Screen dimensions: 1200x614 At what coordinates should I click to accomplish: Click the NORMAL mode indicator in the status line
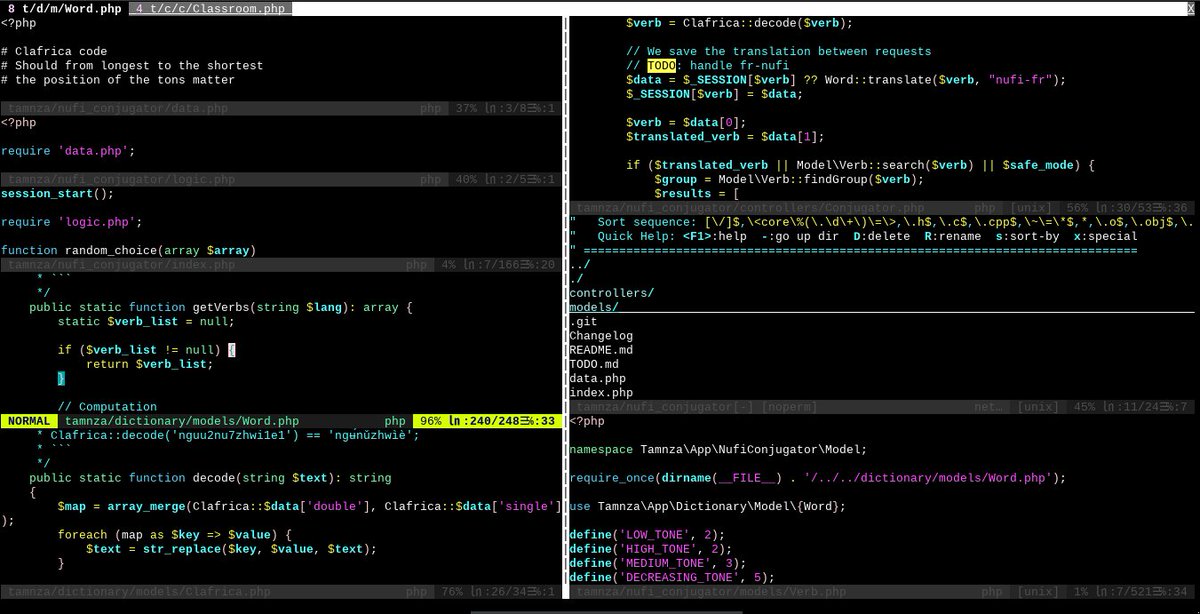(29, 421)
